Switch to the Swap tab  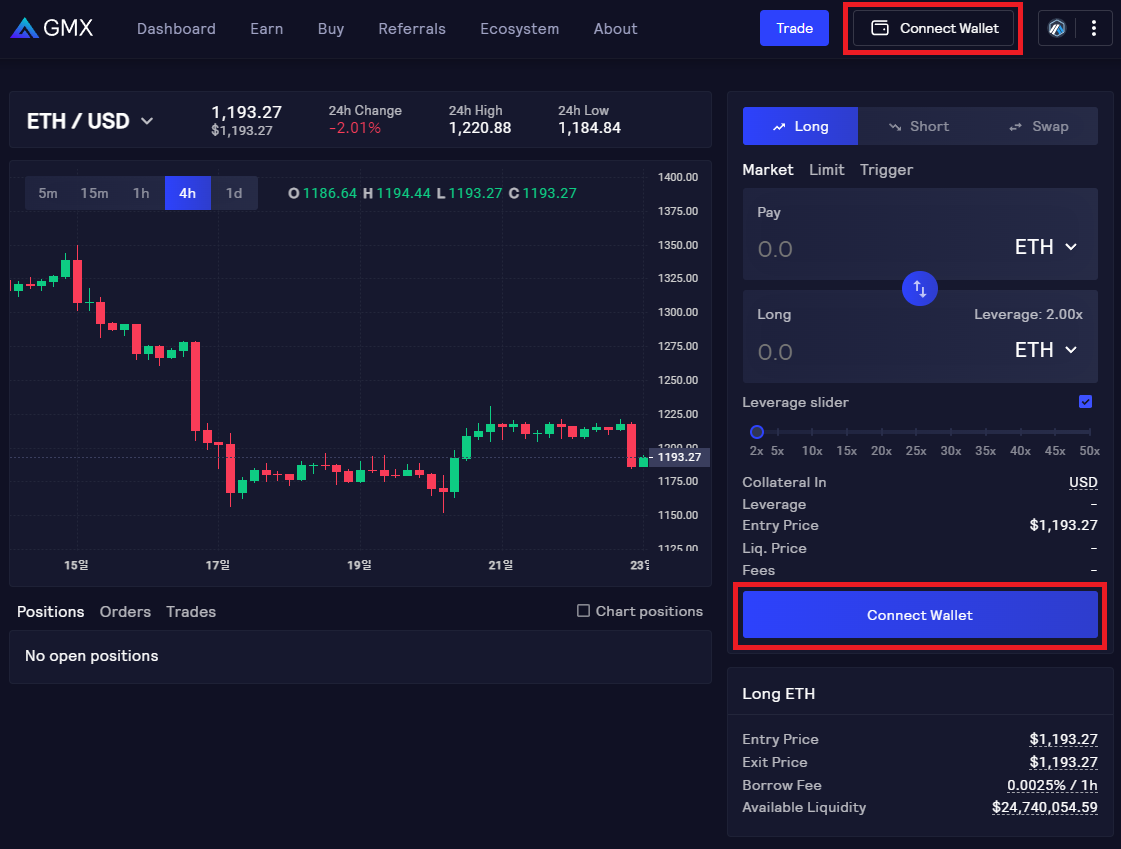pyautogui.click(x=1038, y=126)
